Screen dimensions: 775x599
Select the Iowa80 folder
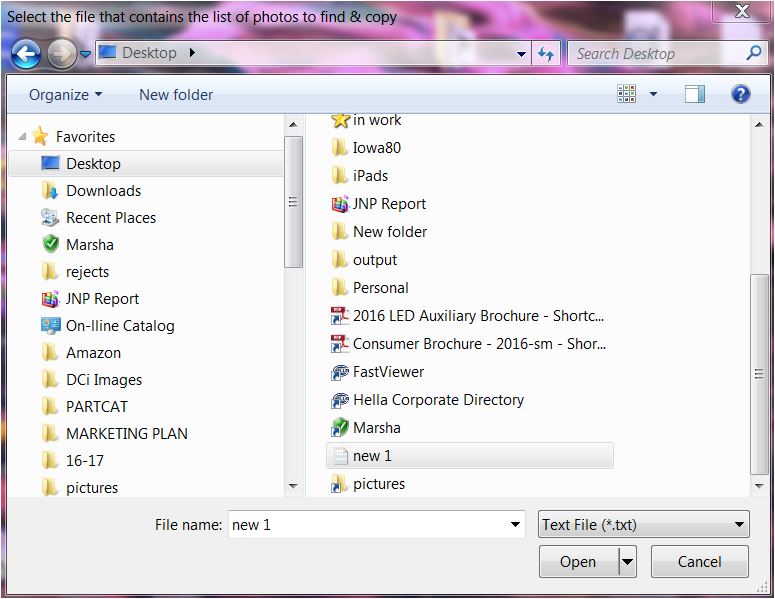tap(366, 148)
